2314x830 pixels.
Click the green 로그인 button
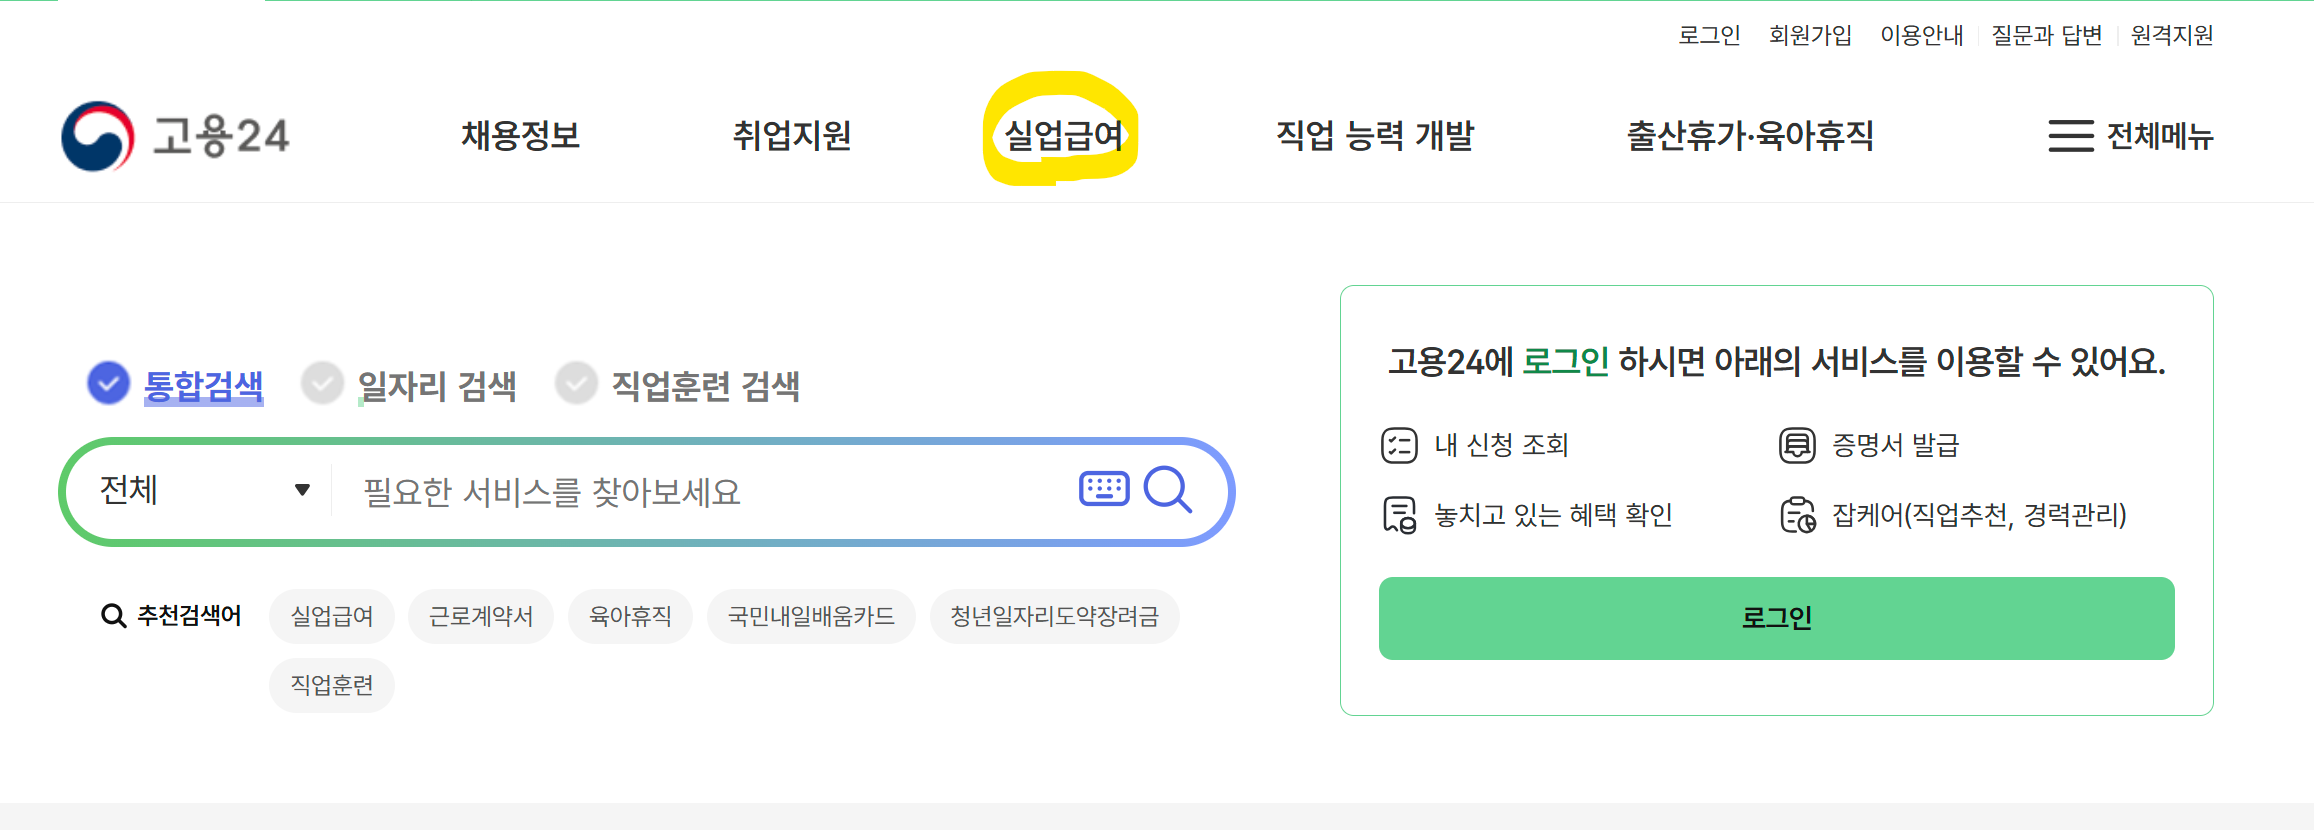pyautogui.click(x=1777, y=618)
